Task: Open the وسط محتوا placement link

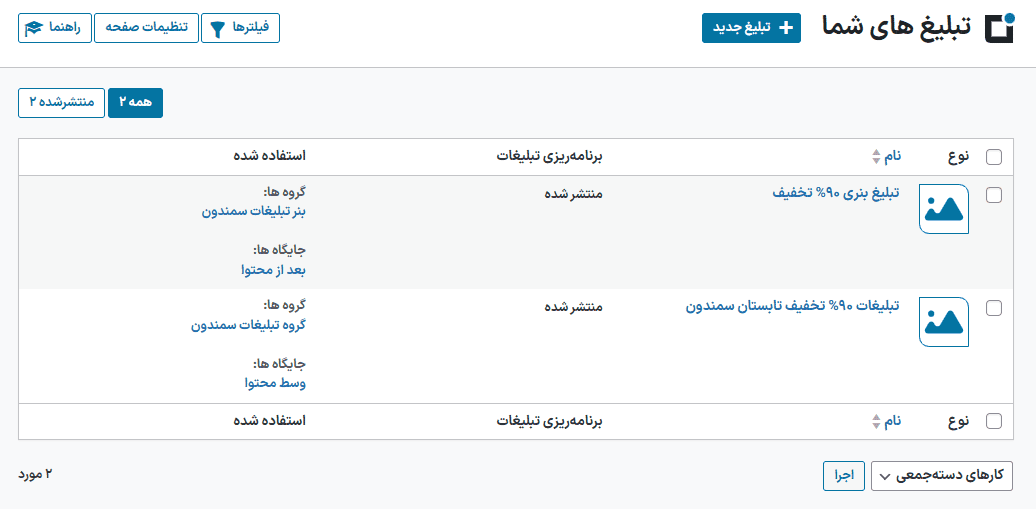Action: [275, 383]
